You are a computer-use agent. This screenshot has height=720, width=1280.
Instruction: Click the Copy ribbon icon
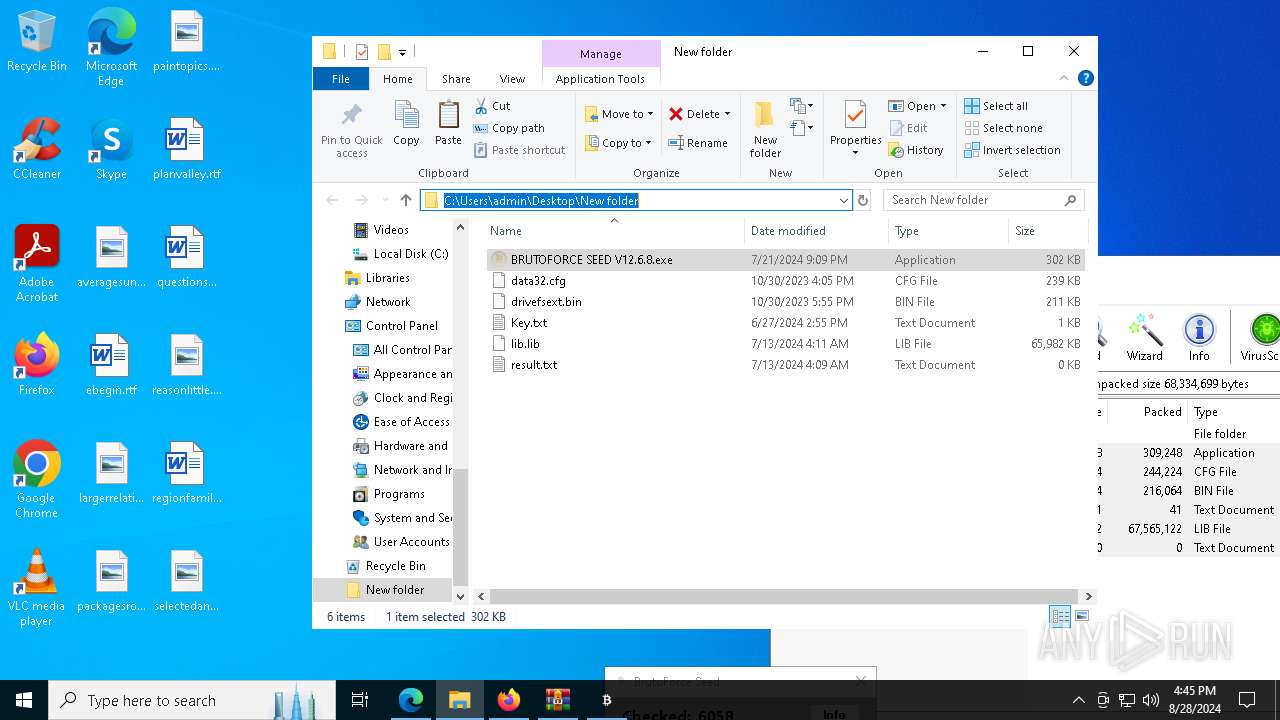point(406,124)
